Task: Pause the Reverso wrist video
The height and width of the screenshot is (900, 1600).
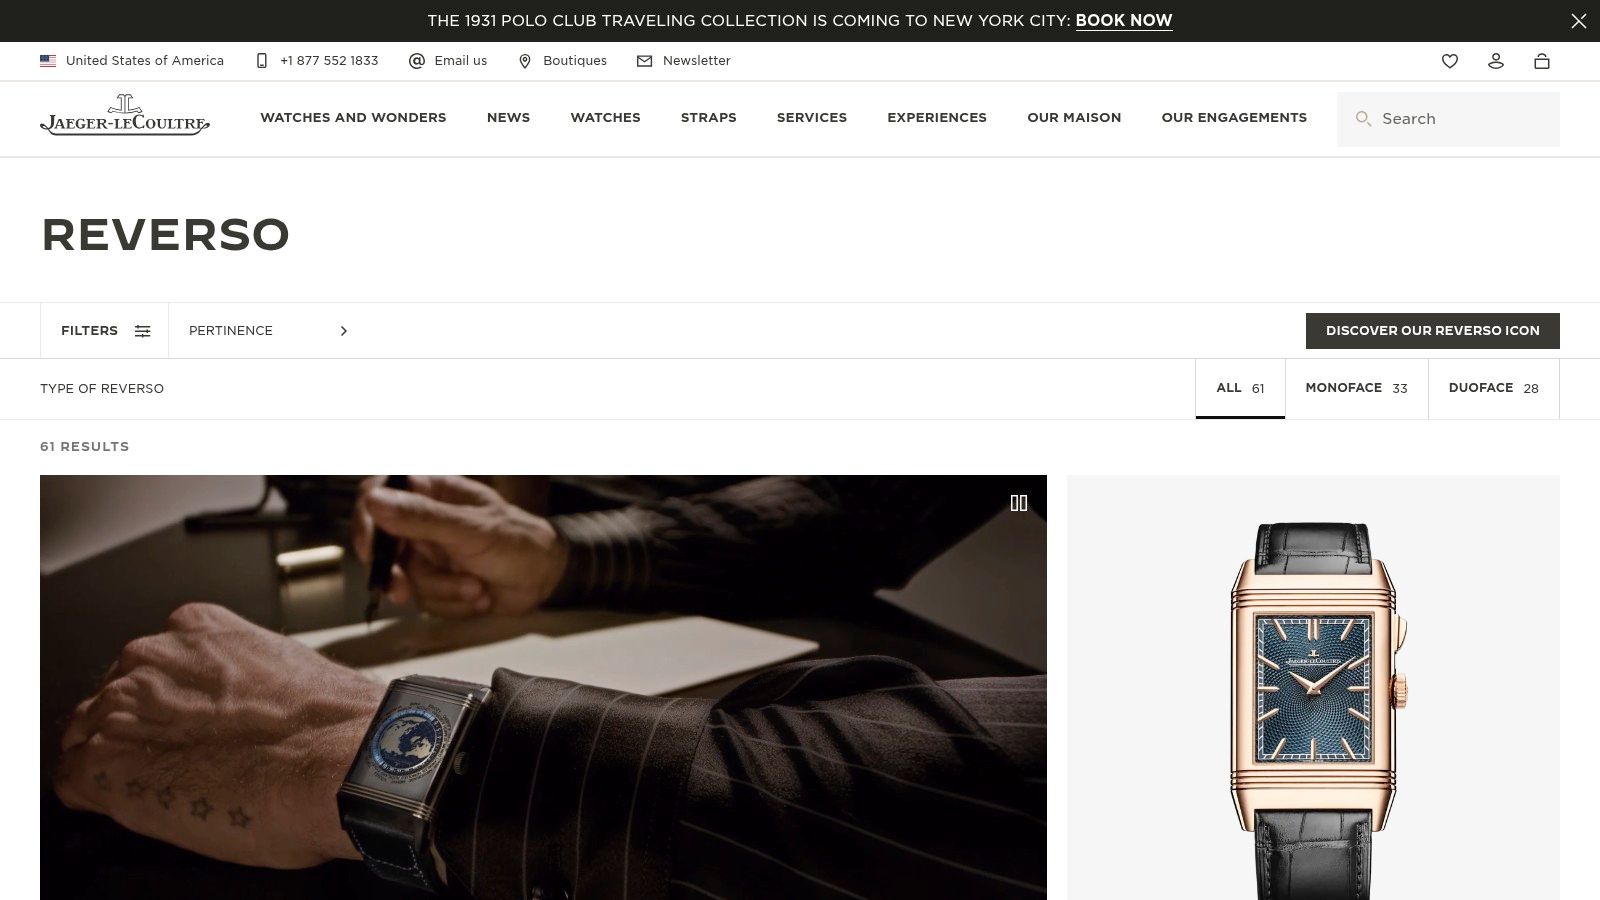Action: (1019, 503)
